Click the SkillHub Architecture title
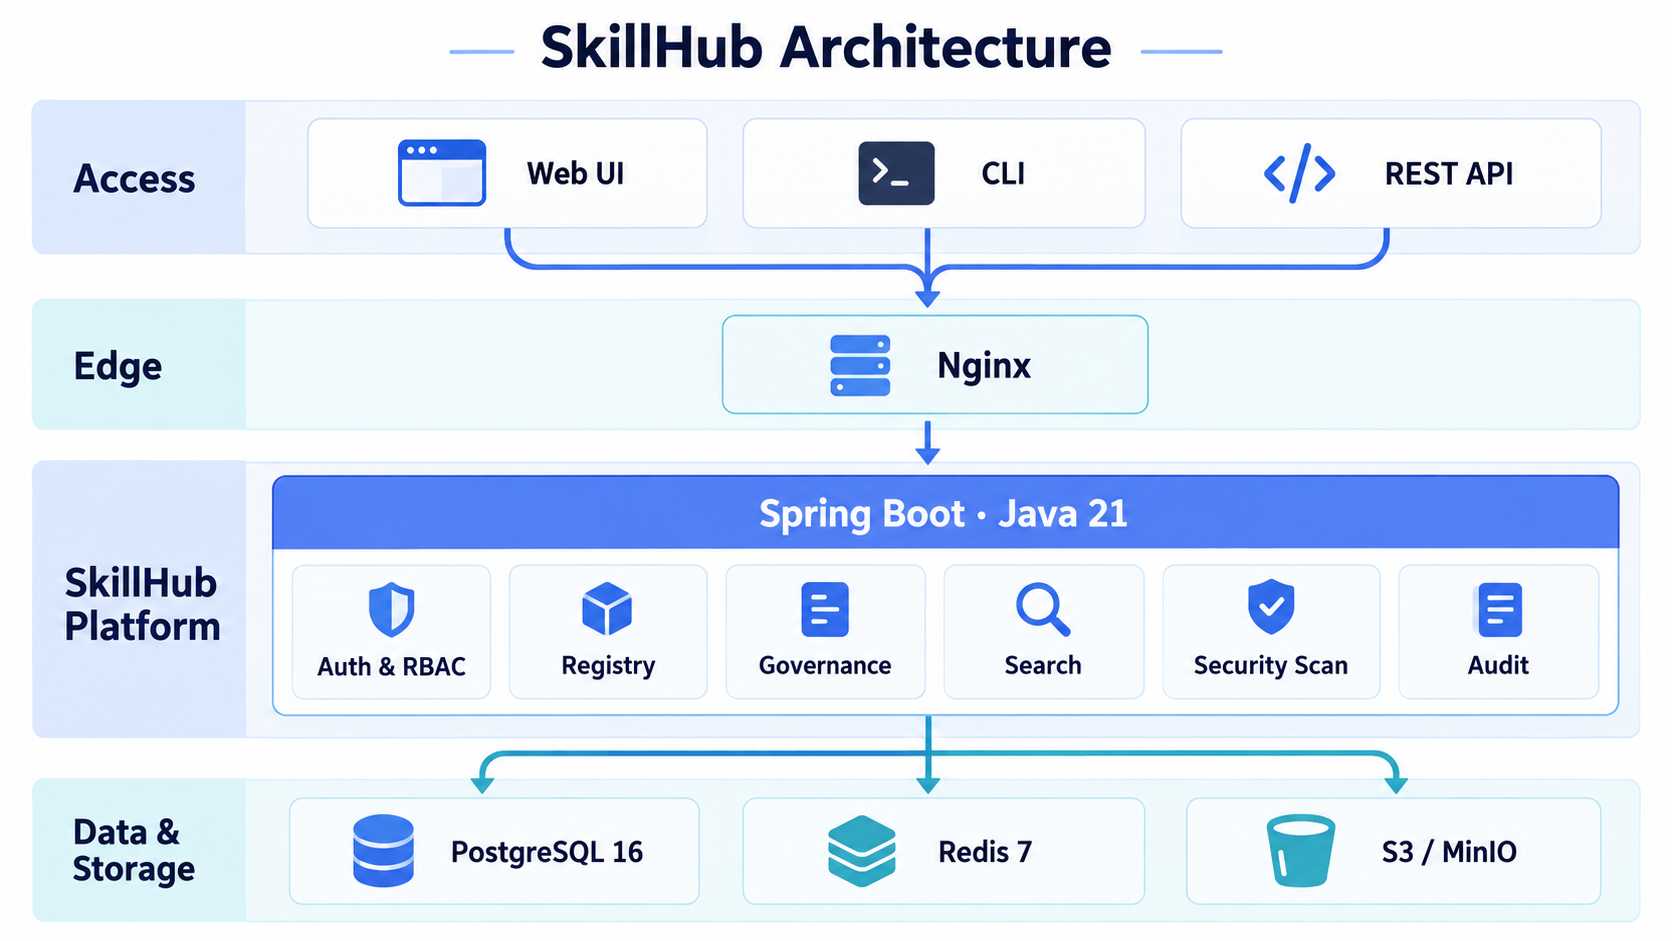Viewport: 1672px width, 941px height. point(826,47)
